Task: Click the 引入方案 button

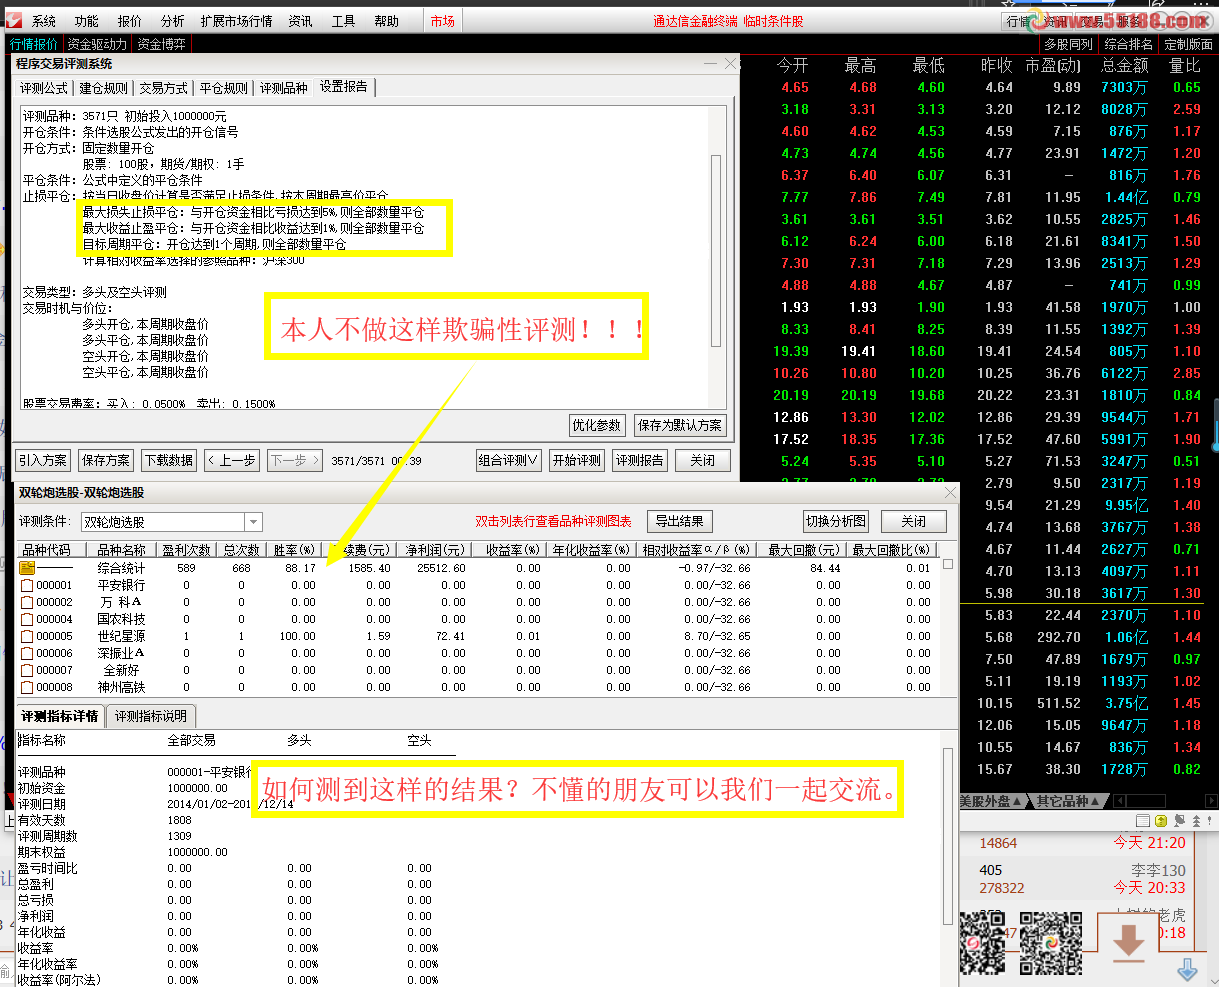Action: (x=44, y=460)
